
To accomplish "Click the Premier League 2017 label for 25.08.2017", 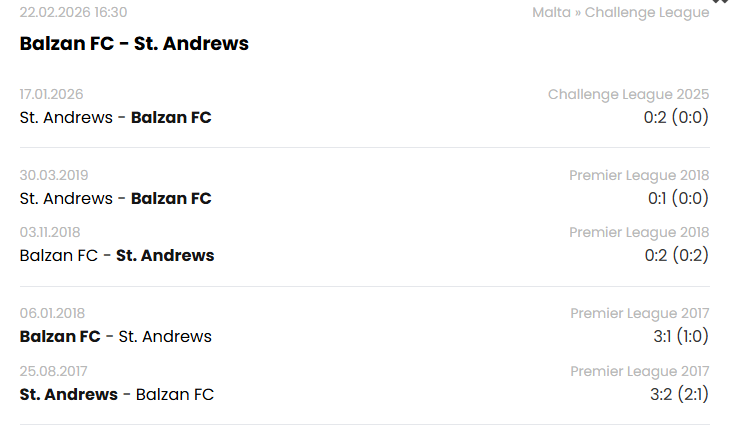I will pyautogui.click(x=639, y=372).
